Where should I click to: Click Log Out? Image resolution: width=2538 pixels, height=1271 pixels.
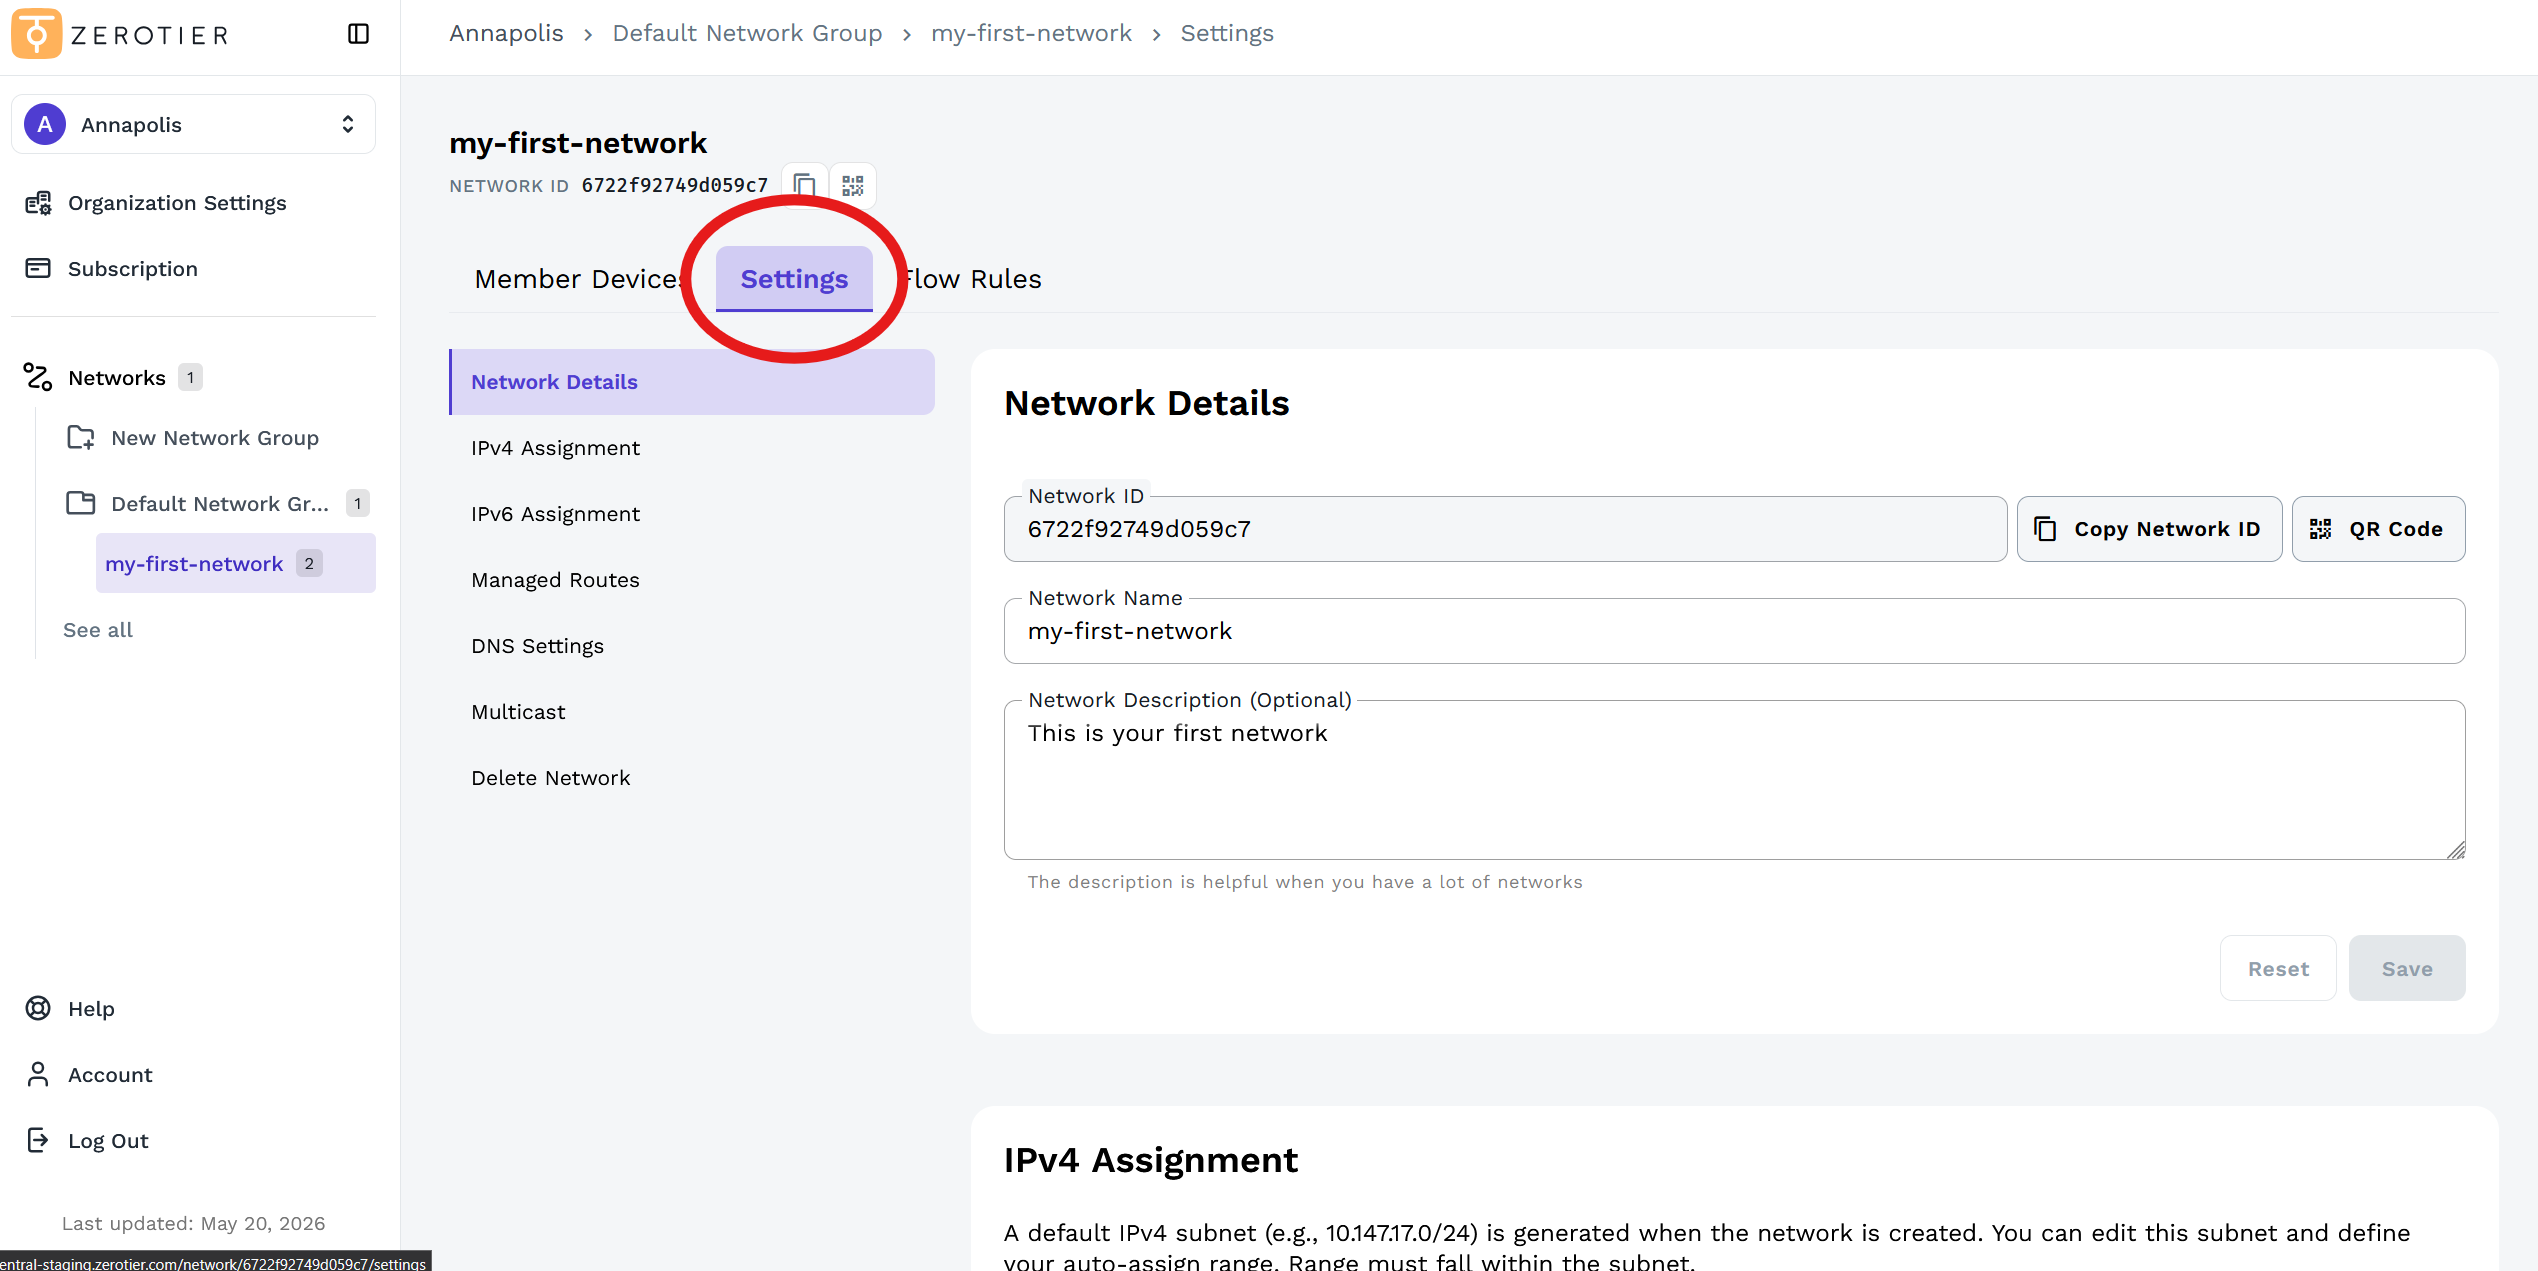pyautogui.click(x=108, y=1141)
